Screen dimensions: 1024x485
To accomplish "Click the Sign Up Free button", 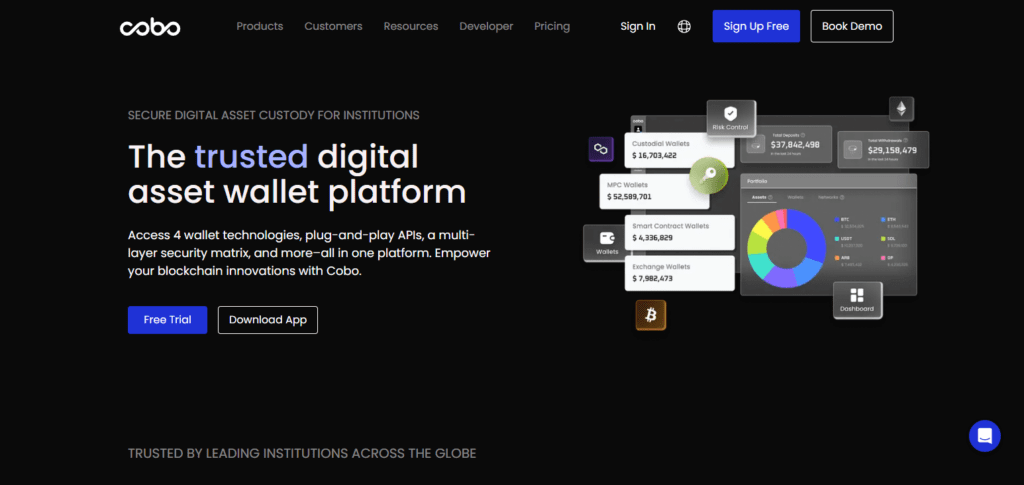I will (x=756, y=26).
